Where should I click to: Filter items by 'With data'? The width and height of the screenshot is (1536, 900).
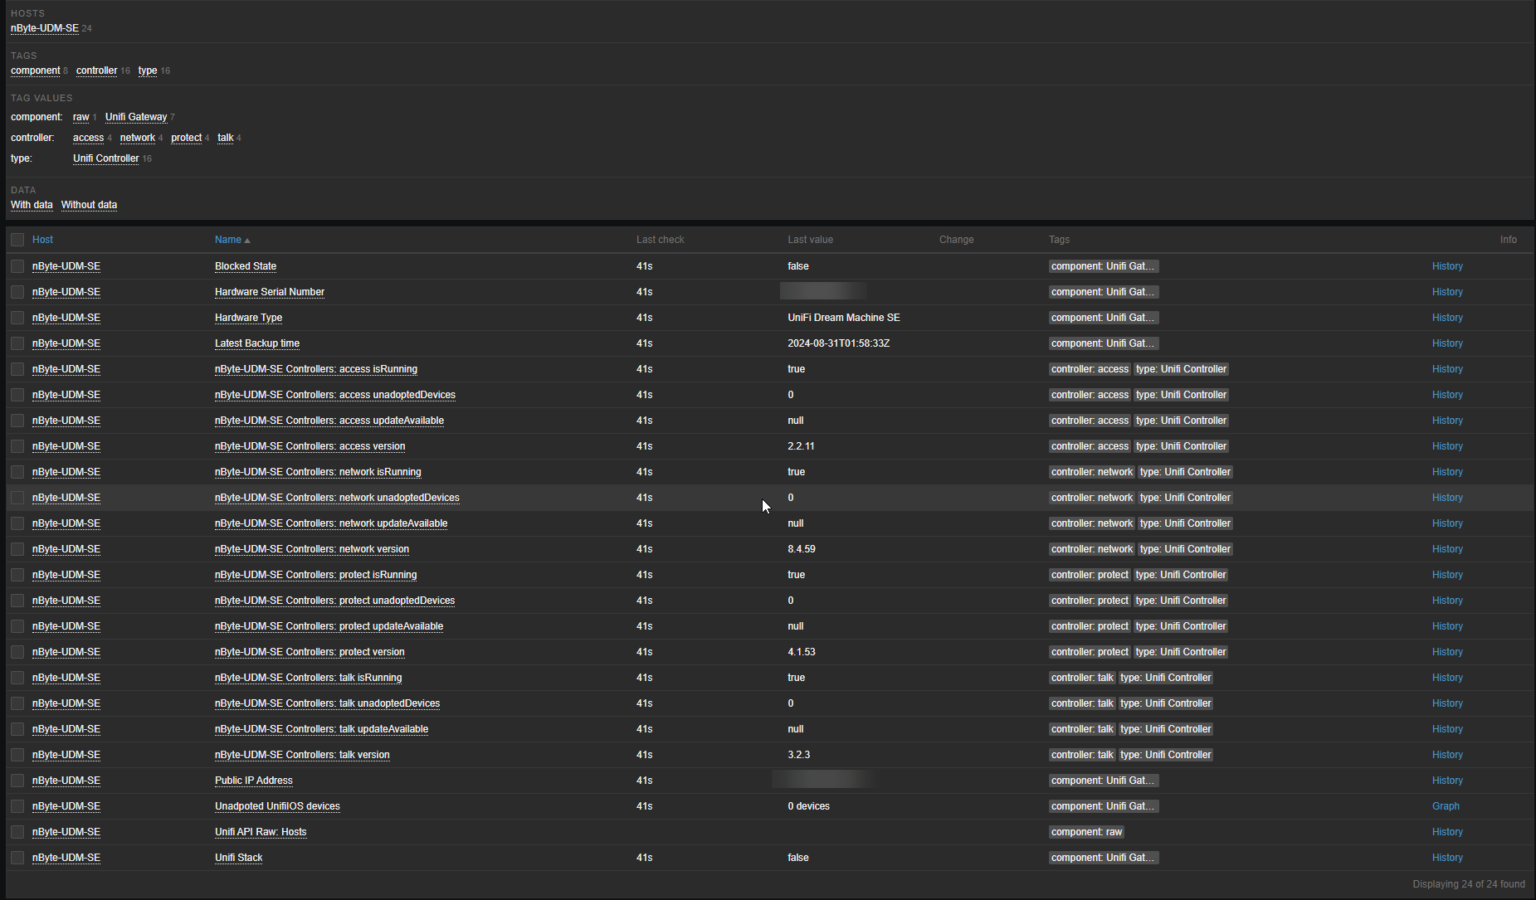(31, 204)
